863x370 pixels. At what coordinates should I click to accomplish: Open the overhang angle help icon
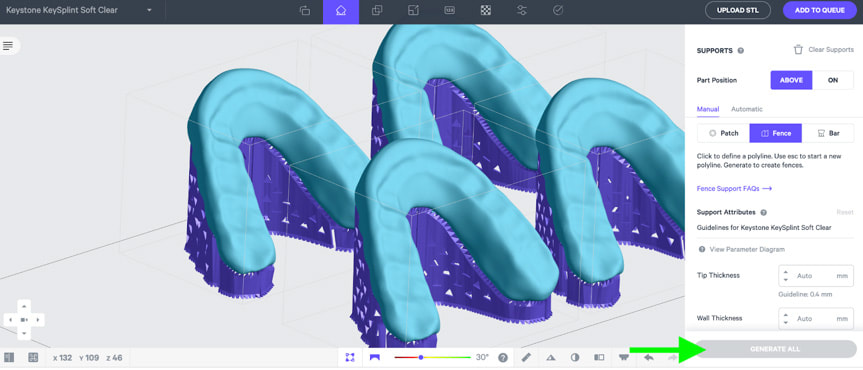point(502,357)
